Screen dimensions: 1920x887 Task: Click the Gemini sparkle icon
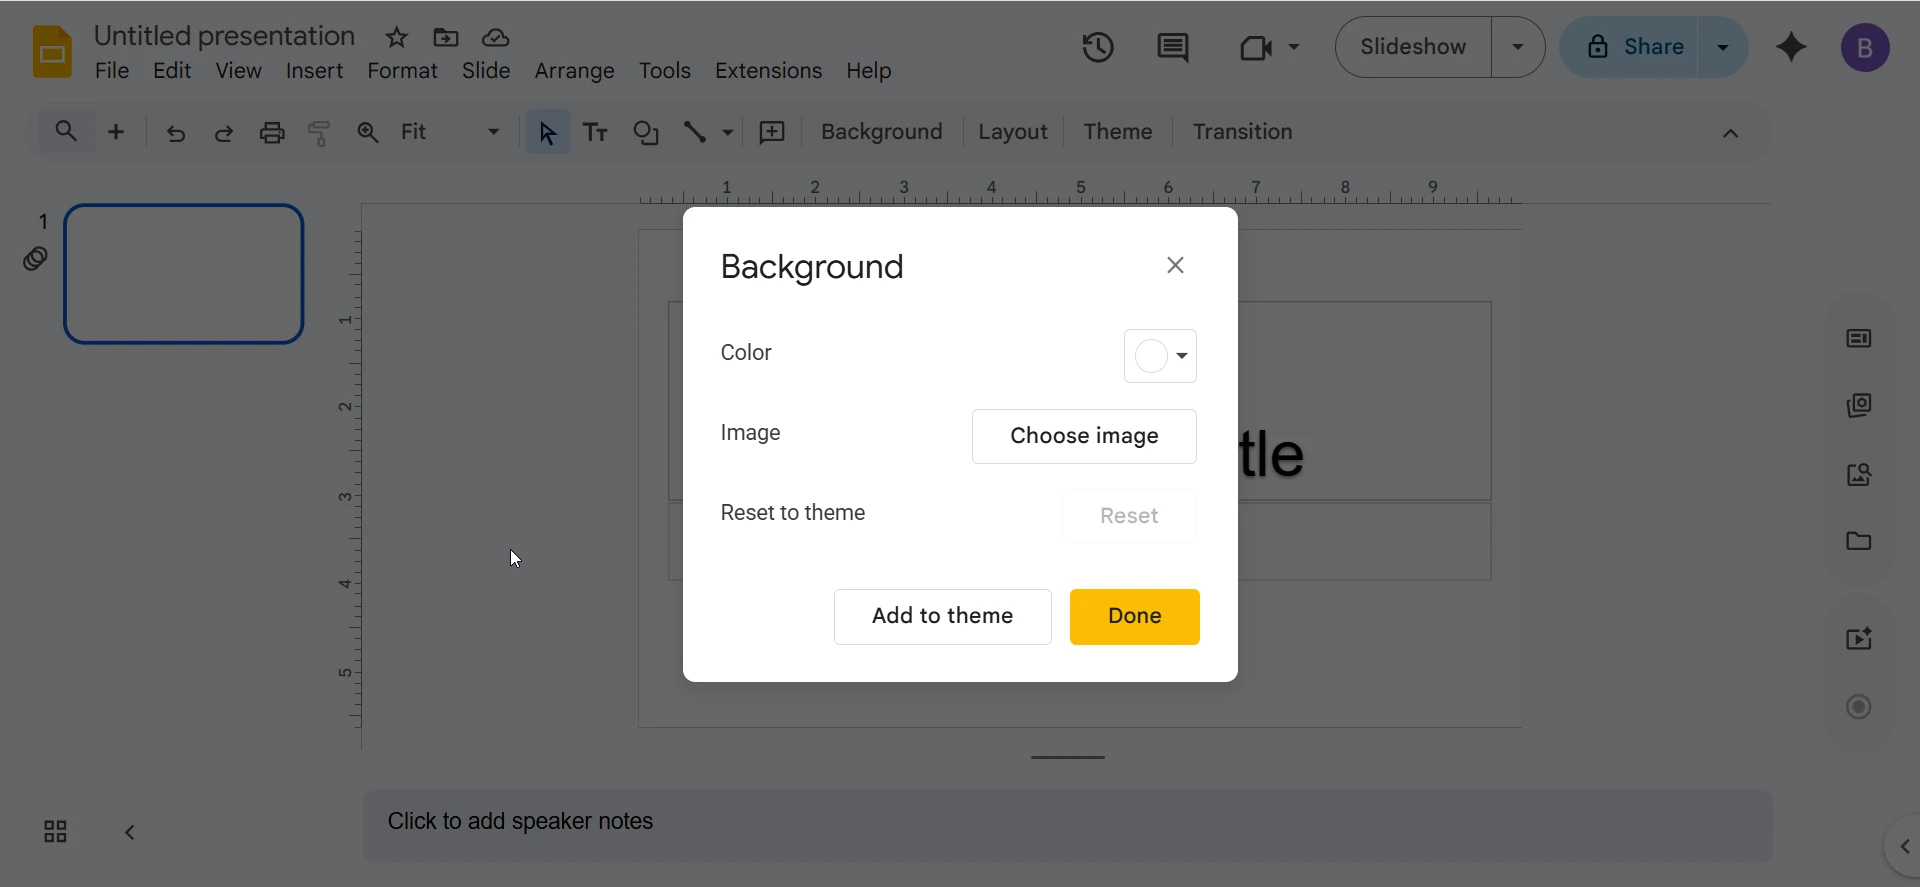click(1791, 47)
